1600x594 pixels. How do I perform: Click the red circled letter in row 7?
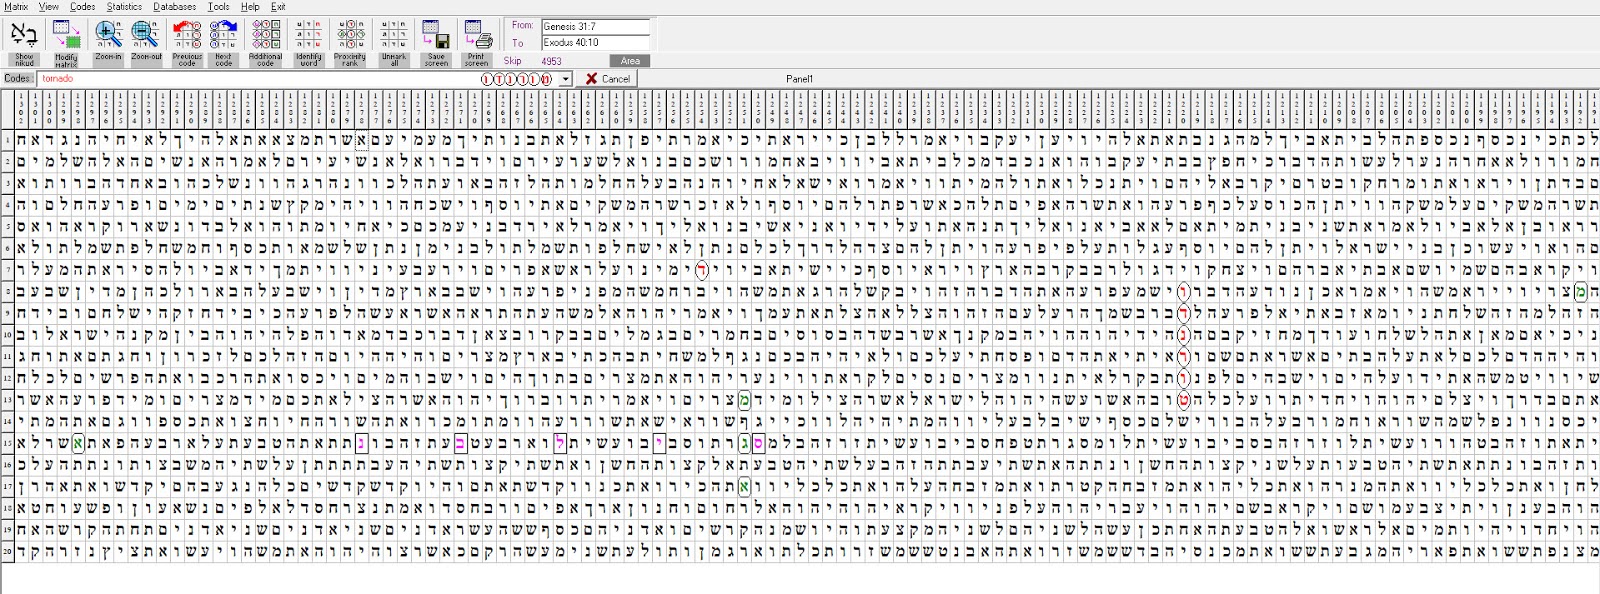(702, 269)
